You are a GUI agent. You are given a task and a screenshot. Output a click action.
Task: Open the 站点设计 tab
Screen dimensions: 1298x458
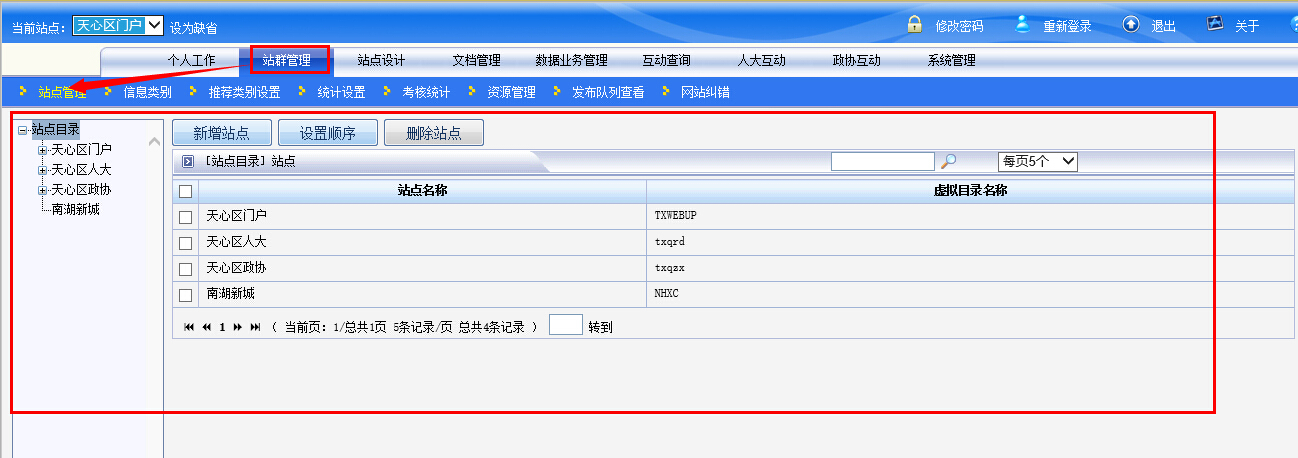coord(382,60)
